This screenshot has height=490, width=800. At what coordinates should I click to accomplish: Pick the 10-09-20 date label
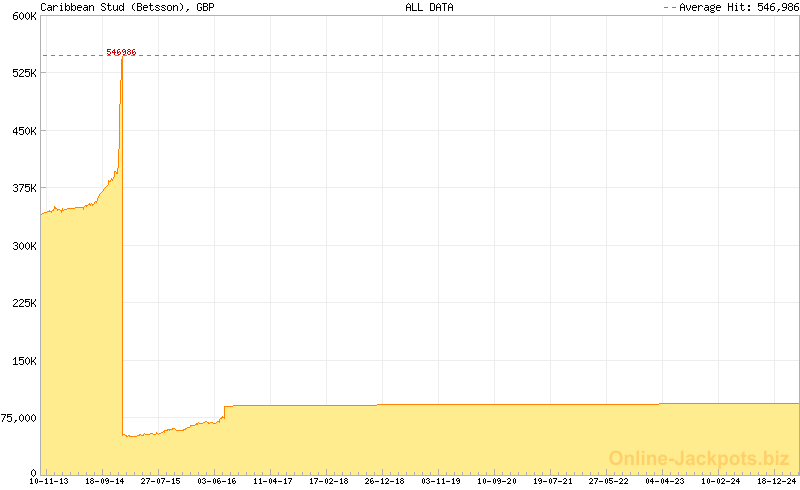497,481
